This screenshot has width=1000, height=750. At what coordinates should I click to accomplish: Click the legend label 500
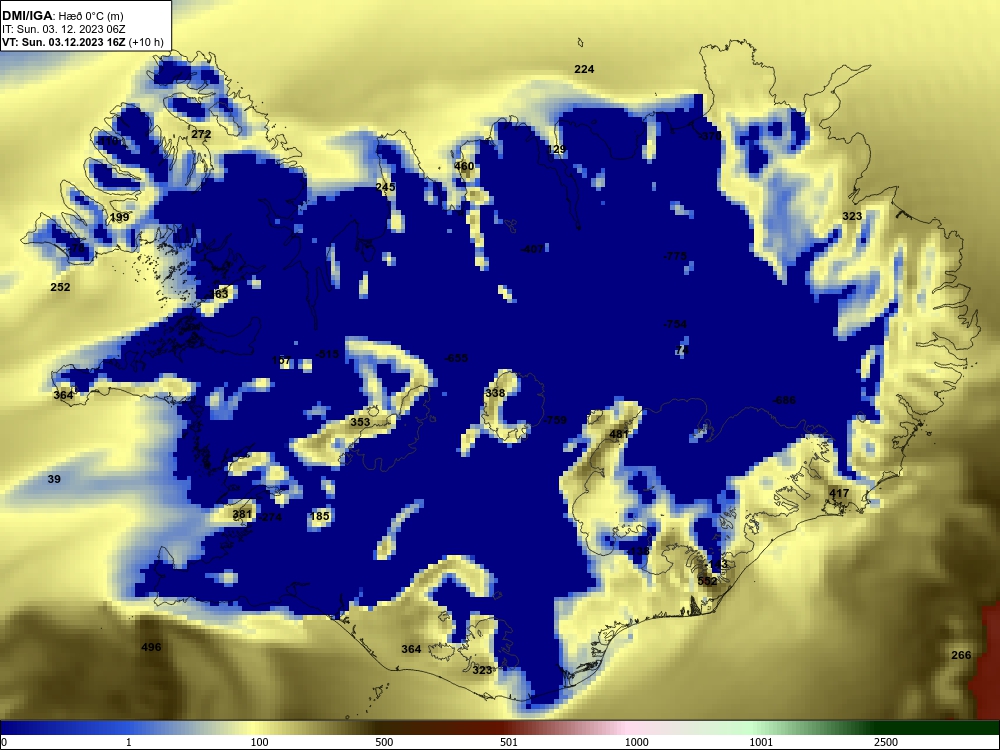(384, 742)
